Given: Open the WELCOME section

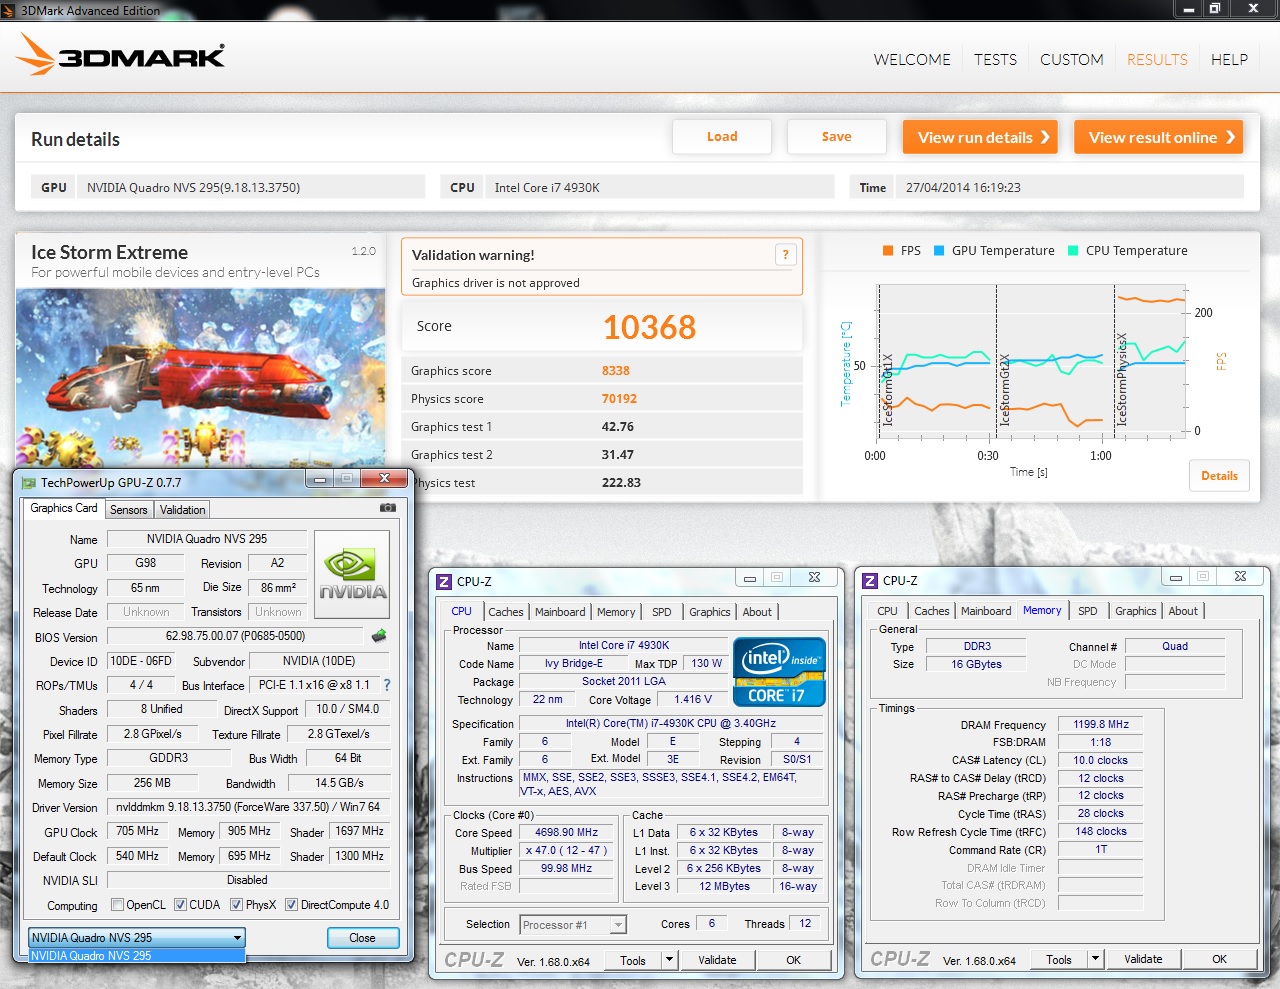Looking at the screenshot, I should pyautogui.click(x=912, y=60).
